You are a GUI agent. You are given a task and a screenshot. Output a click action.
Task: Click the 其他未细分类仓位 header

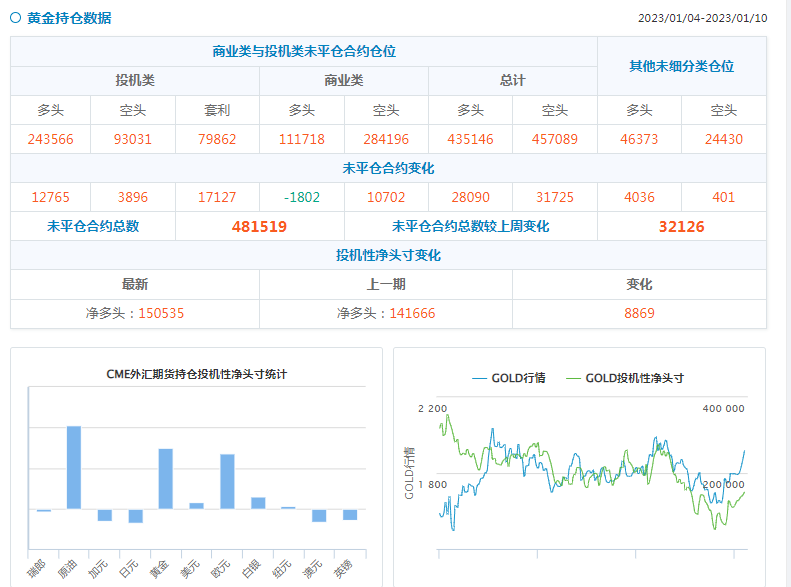pos(681,66)
